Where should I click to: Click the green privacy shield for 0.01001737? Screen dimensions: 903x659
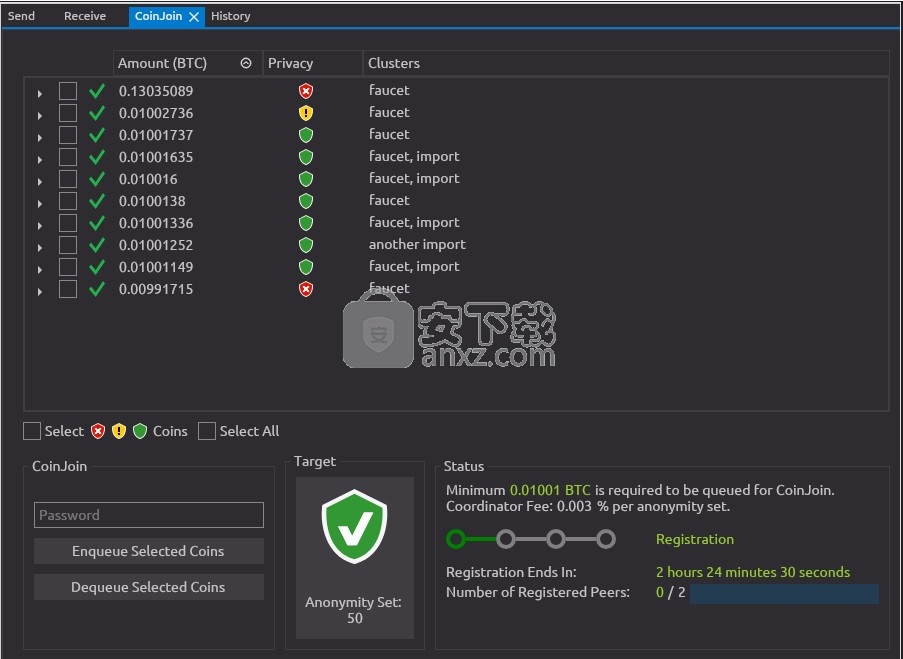306,135
